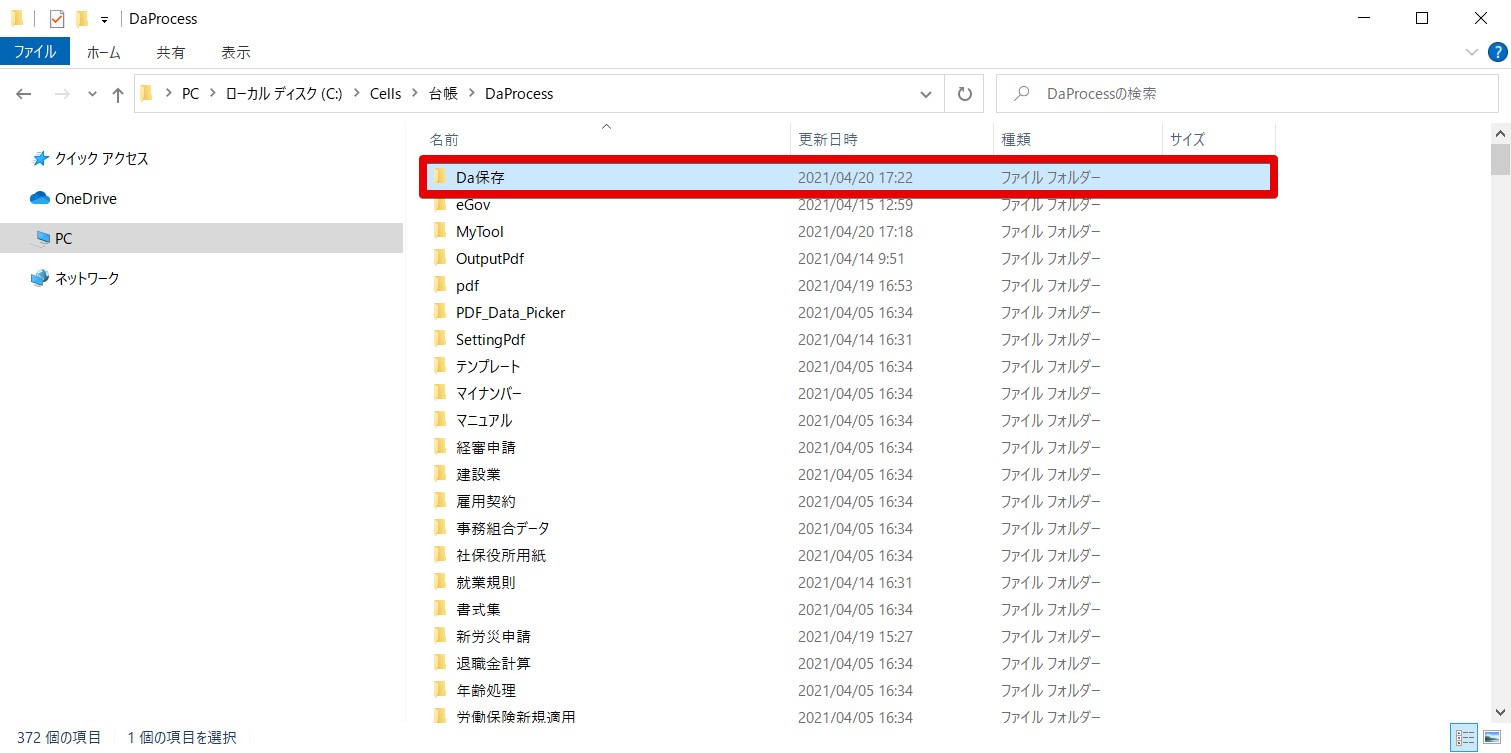The width and height of the screenshot is (1511, 753).
Task: Switch to large icons view in status bar
Action: click(x=1492, y=738)
